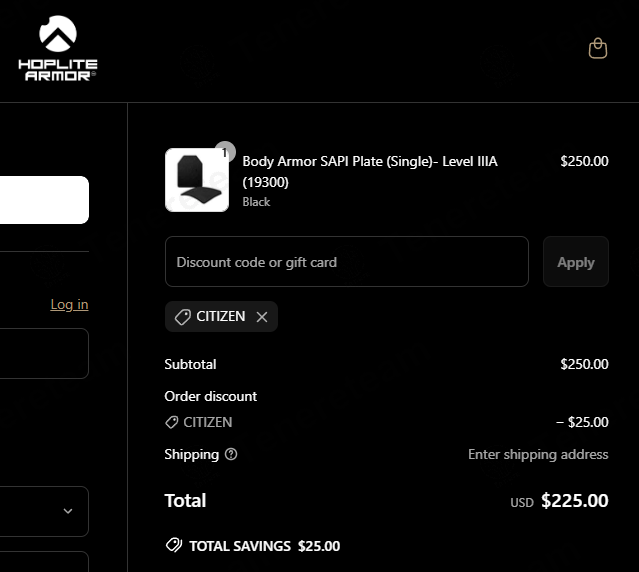Click the tag icon under Order discount
The height and width of the screenshot is (572, 639).
[172, 423]
